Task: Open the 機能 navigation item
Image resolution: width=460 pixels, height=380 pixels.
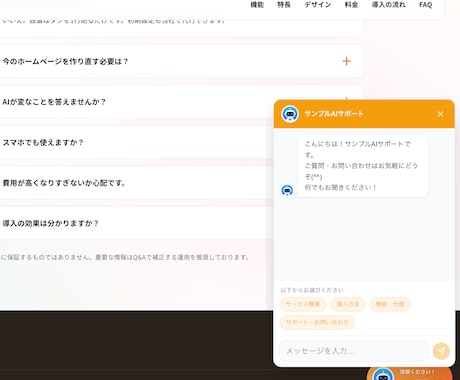Action: click(257, 5)
